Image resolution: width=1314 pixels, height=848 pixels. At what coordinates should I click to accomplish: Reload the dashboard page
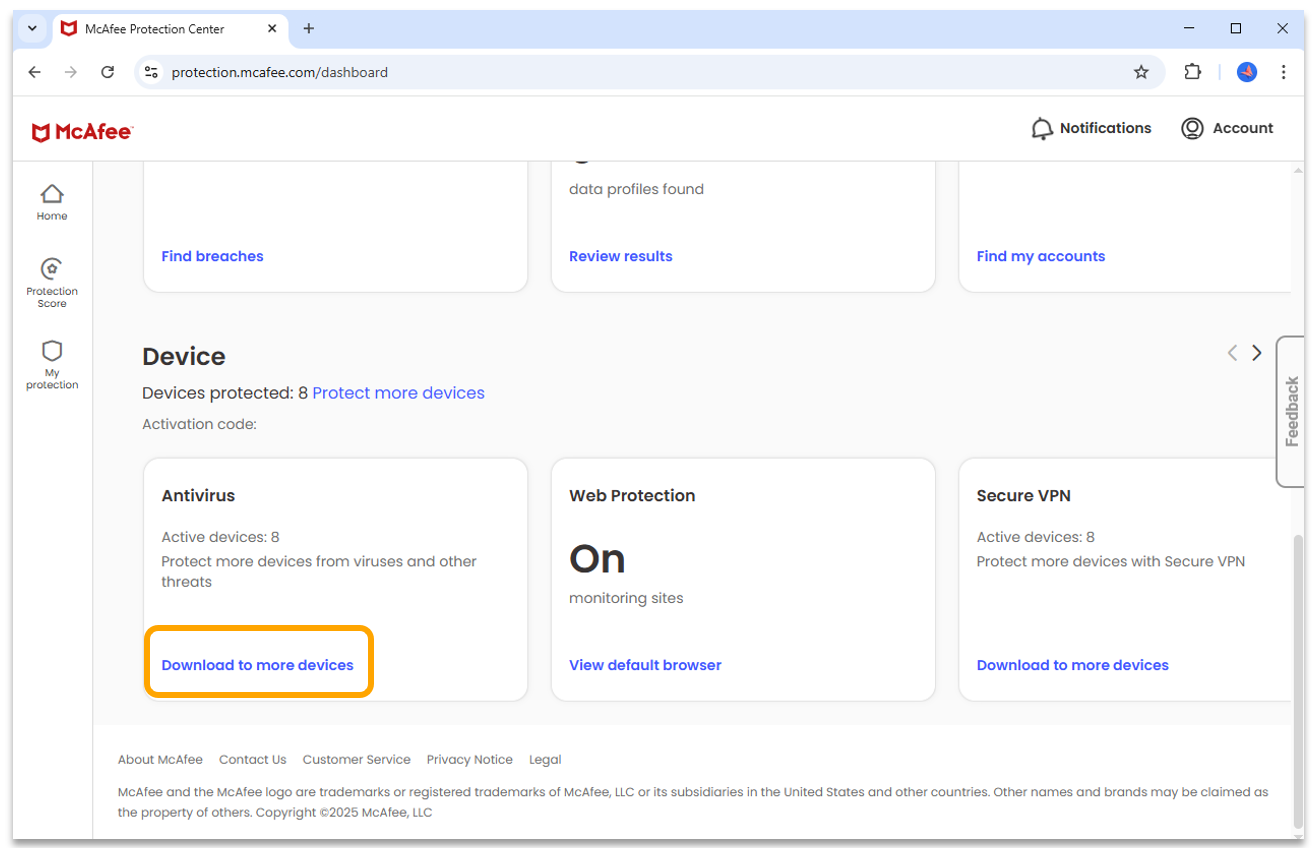pos(108,72)
